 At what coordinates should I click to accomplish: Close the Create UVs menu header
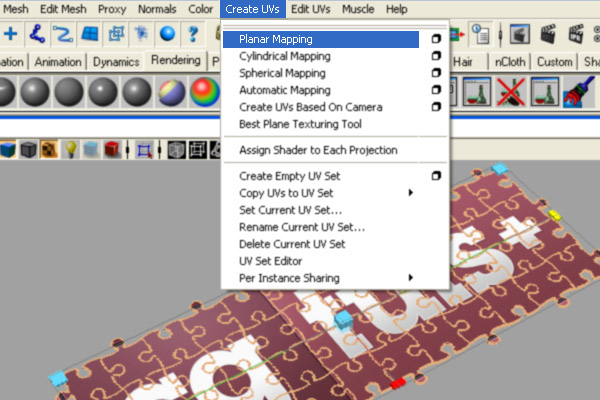tap(253, 9)
